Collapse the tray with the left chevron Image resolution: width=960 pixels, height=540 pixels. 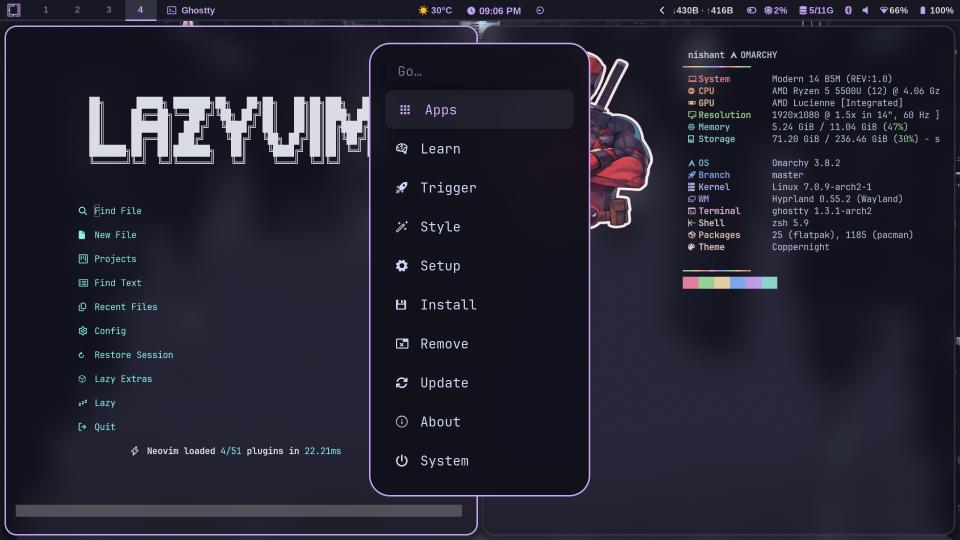pyautogui.click(x=662, y=10)
